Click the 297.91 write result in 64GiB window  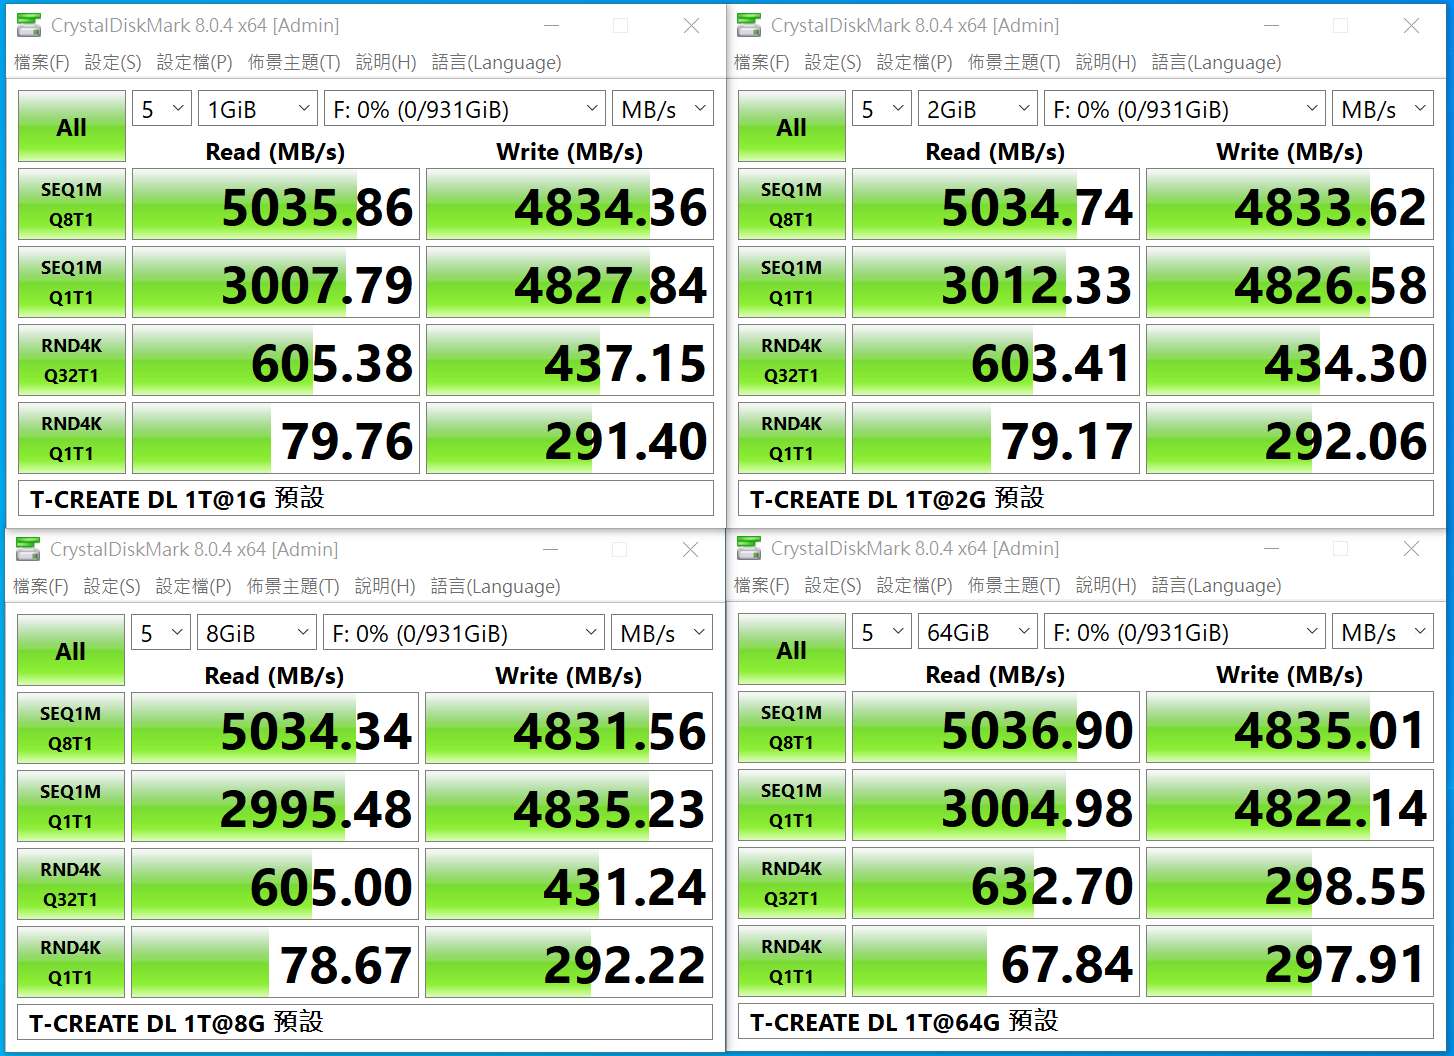(x=1290, y=962)
